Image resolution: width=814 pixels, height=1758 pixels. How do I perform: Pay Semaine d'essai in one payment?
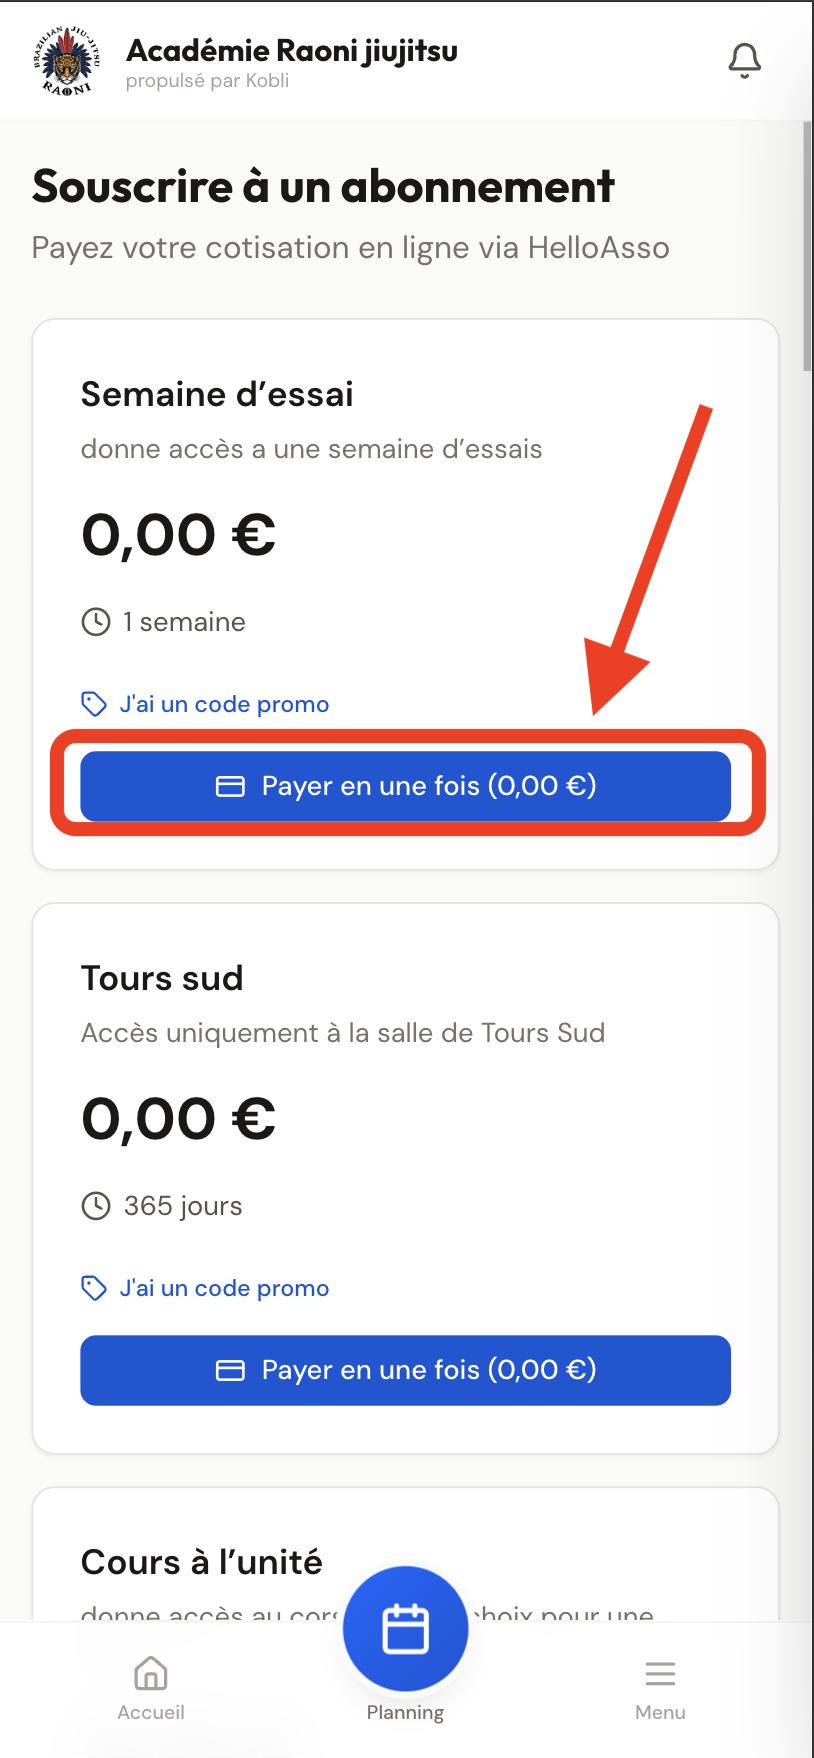coord(406,786)
